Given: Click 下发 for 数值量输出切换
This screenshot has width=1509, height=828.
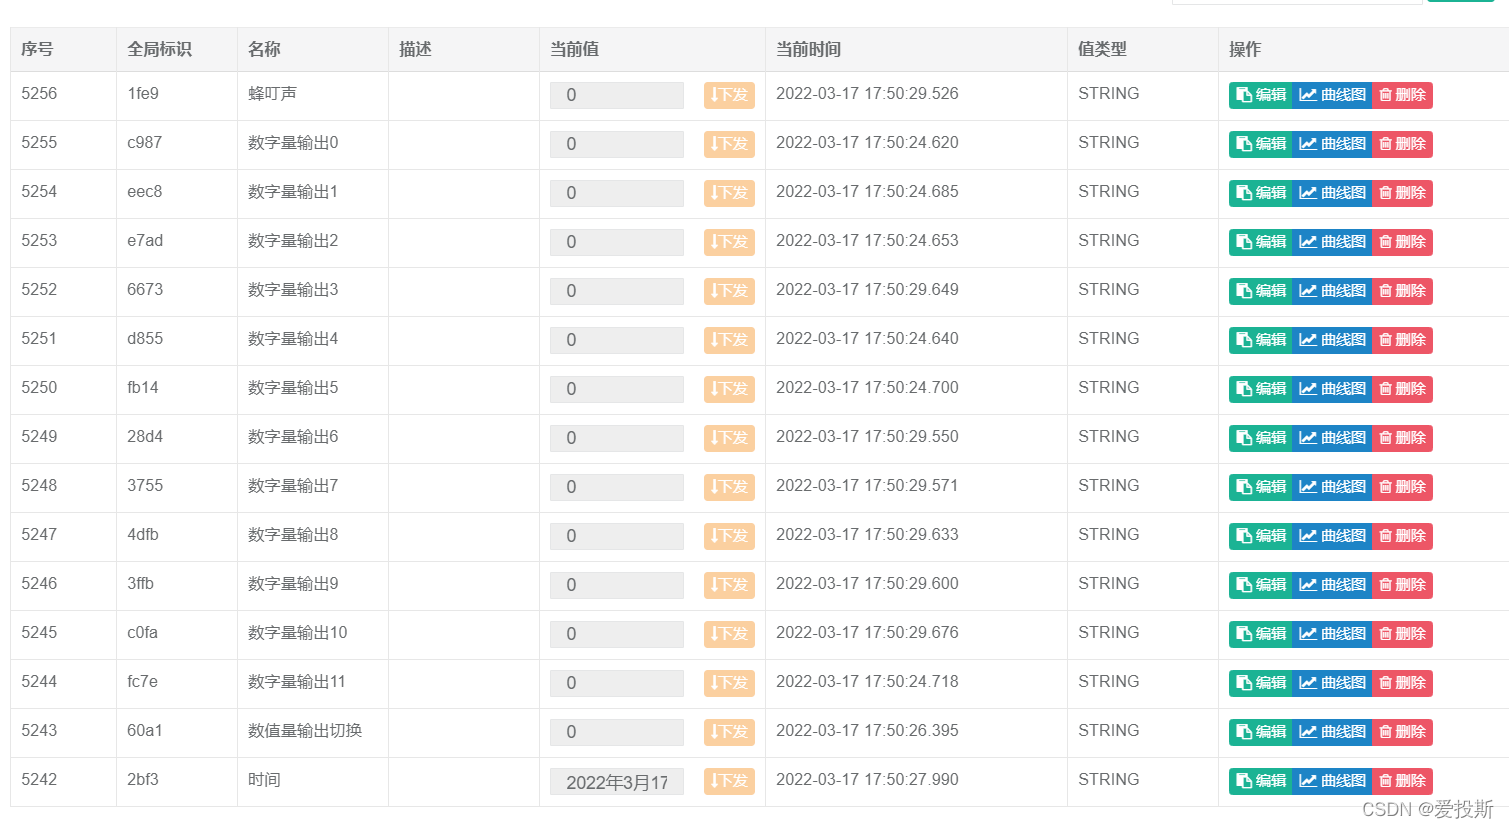Looking at the screenshot, I should pos(729,732).
